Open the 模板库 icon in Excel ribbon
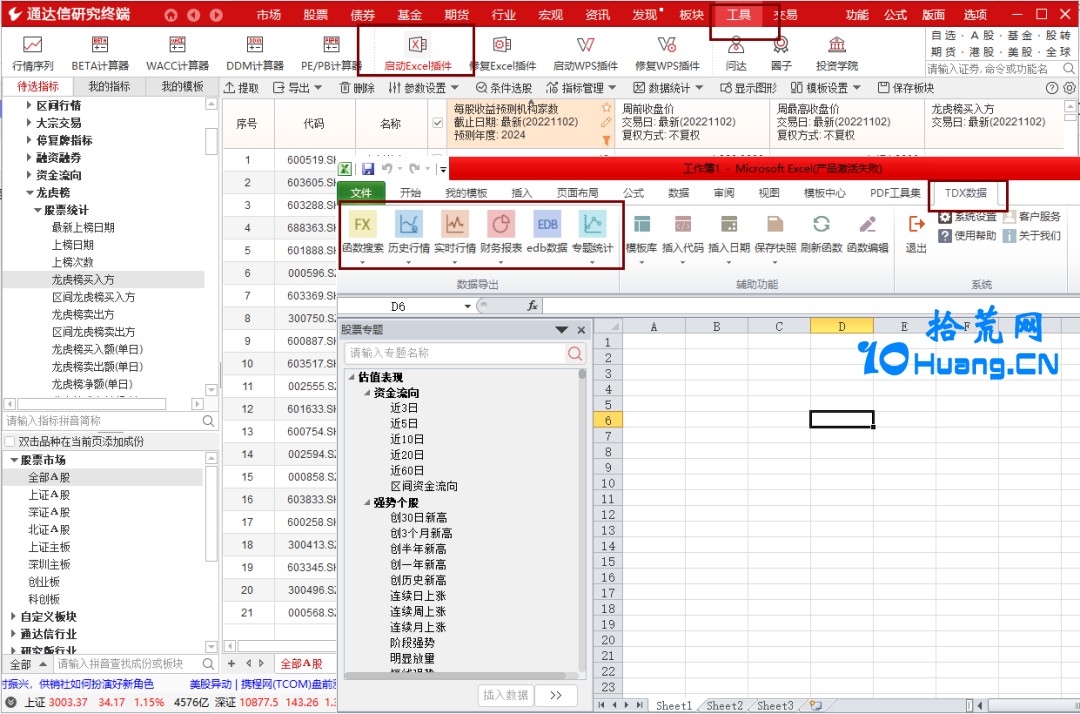The width and height of the screenshot is (1080, 714). [641, 224]
